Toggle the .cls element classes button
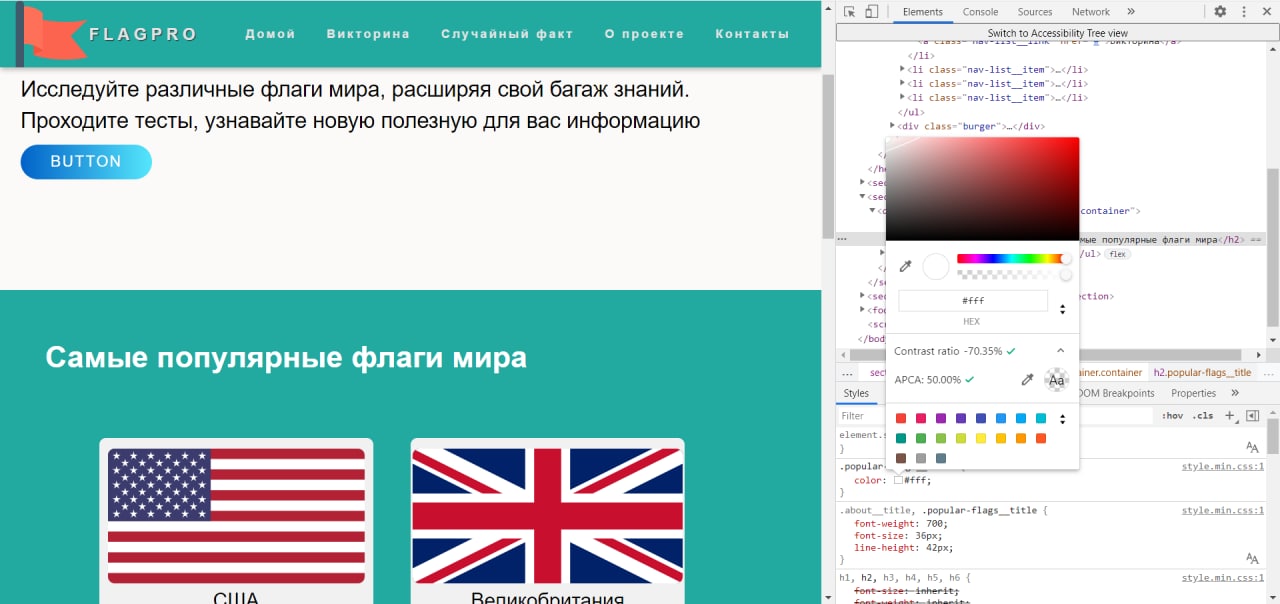This screenshot has height=604, width=1280. click(1204, 416)
